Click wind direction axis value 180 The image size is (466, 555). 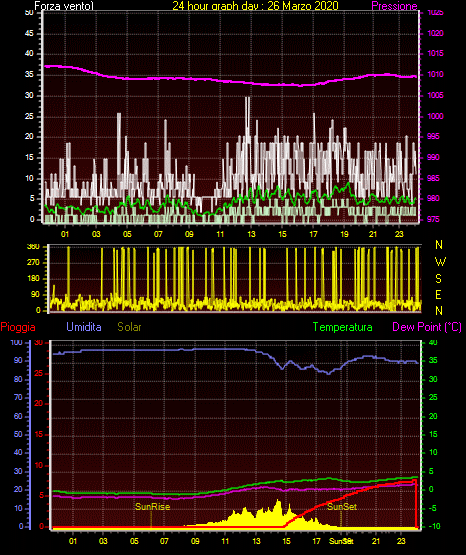point(33,279)
